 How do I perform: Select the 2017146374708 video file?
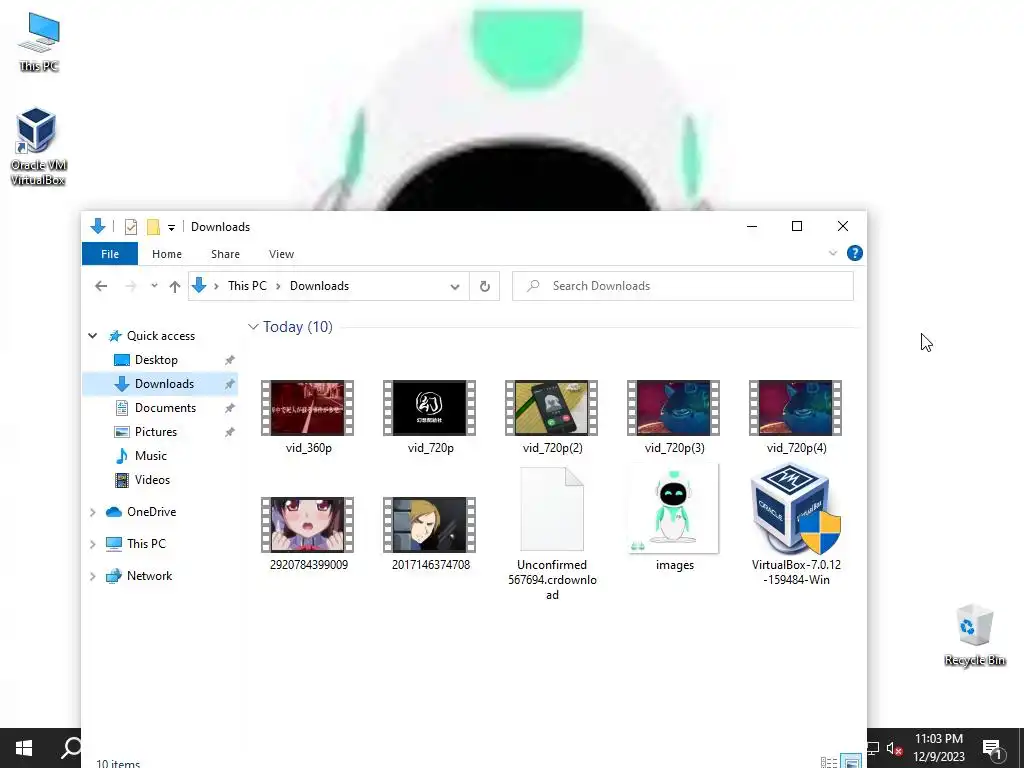430,534
